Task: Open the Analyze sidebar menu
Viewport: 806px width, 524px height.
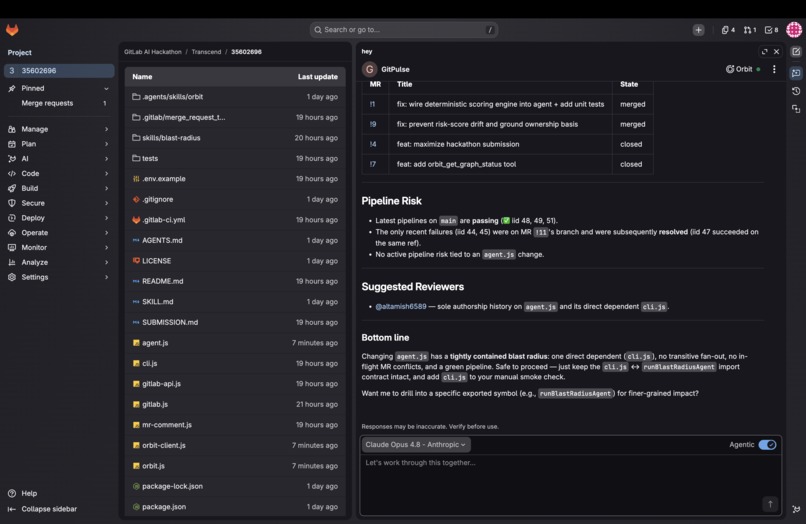Action: click(58, 262)
